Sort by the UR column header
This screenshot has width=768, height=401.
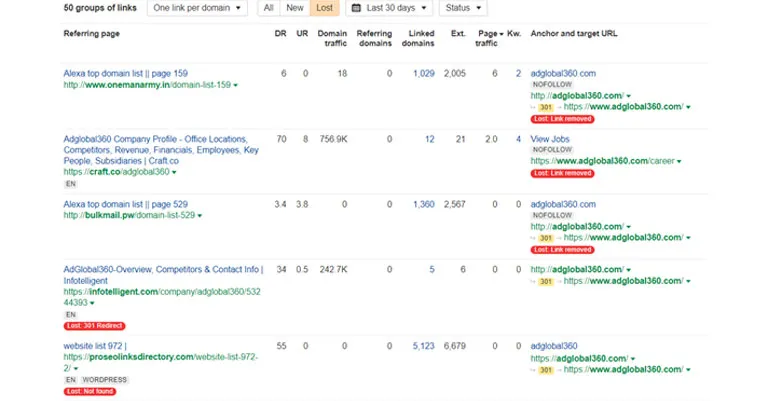coord(302,34)
